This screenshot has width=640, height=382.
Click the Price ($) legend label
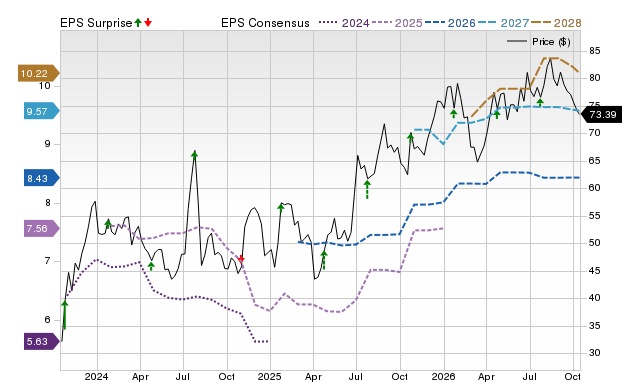pos(551,42)
